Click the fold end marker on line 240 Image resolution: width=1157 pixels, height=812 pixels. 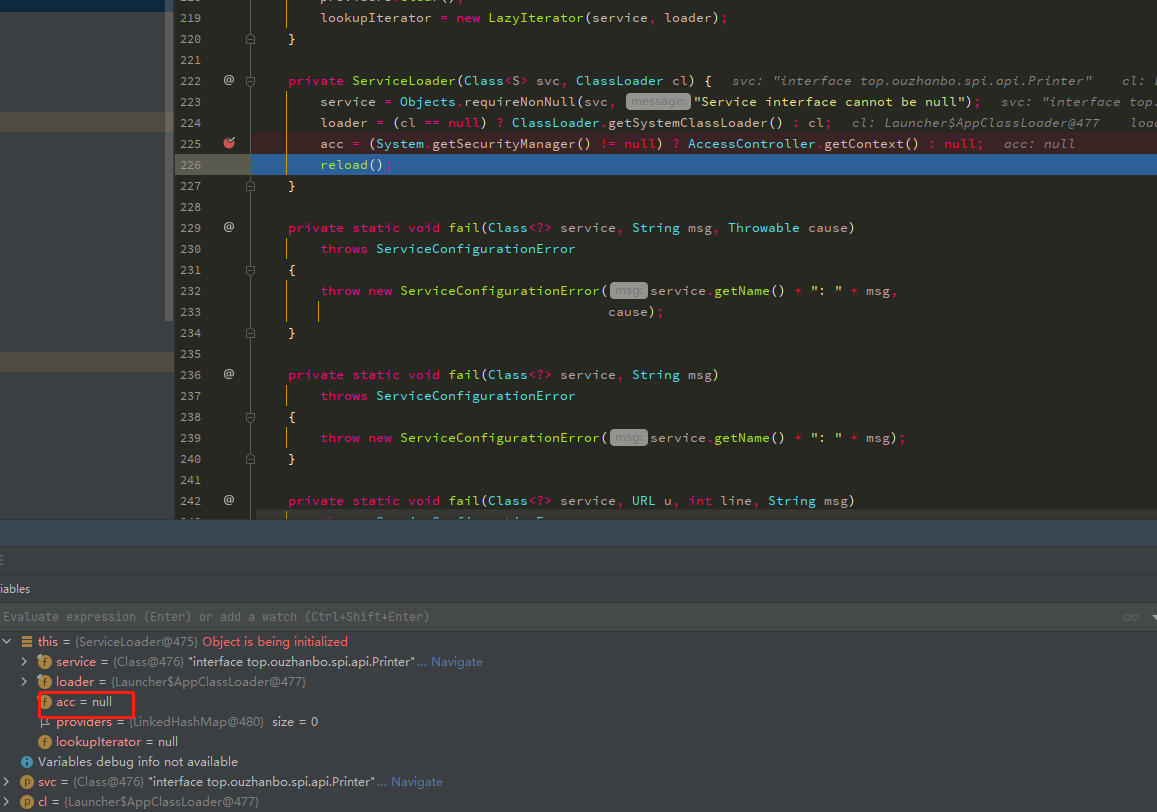pyautogui.click(x=250, y=459)
